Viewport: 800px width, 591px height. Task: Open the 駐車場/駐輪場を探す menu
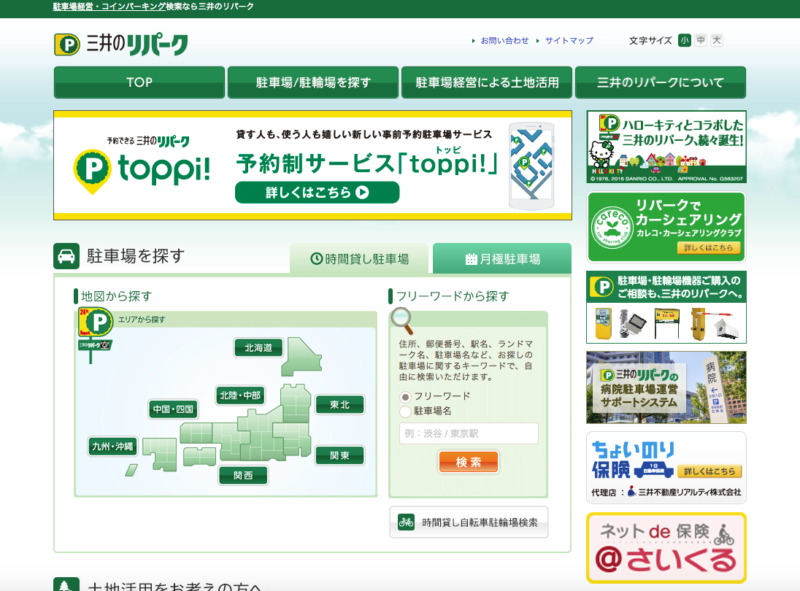[313, 82]
